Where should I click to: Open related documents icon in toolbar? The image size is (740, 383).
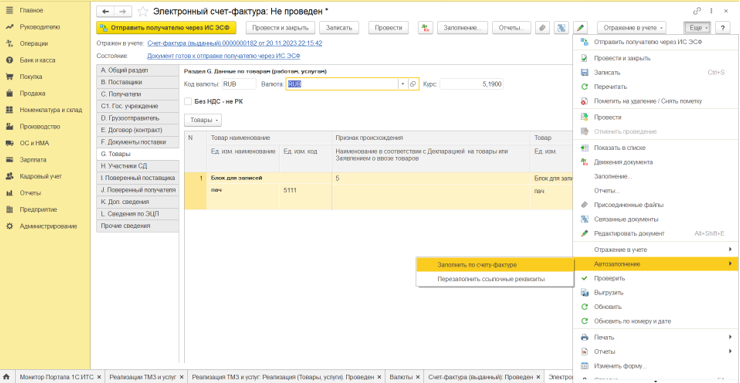561,28
